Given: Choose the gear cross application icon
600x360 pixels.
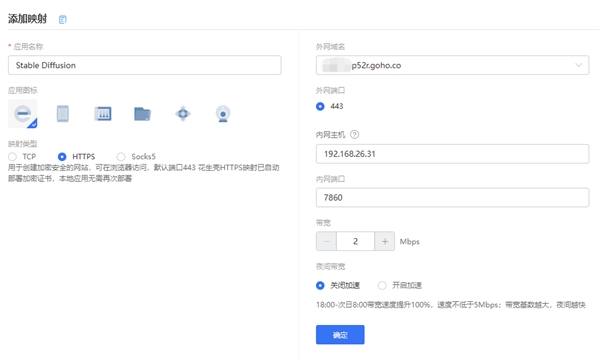Looking at the screenshot, I should 183,114.
